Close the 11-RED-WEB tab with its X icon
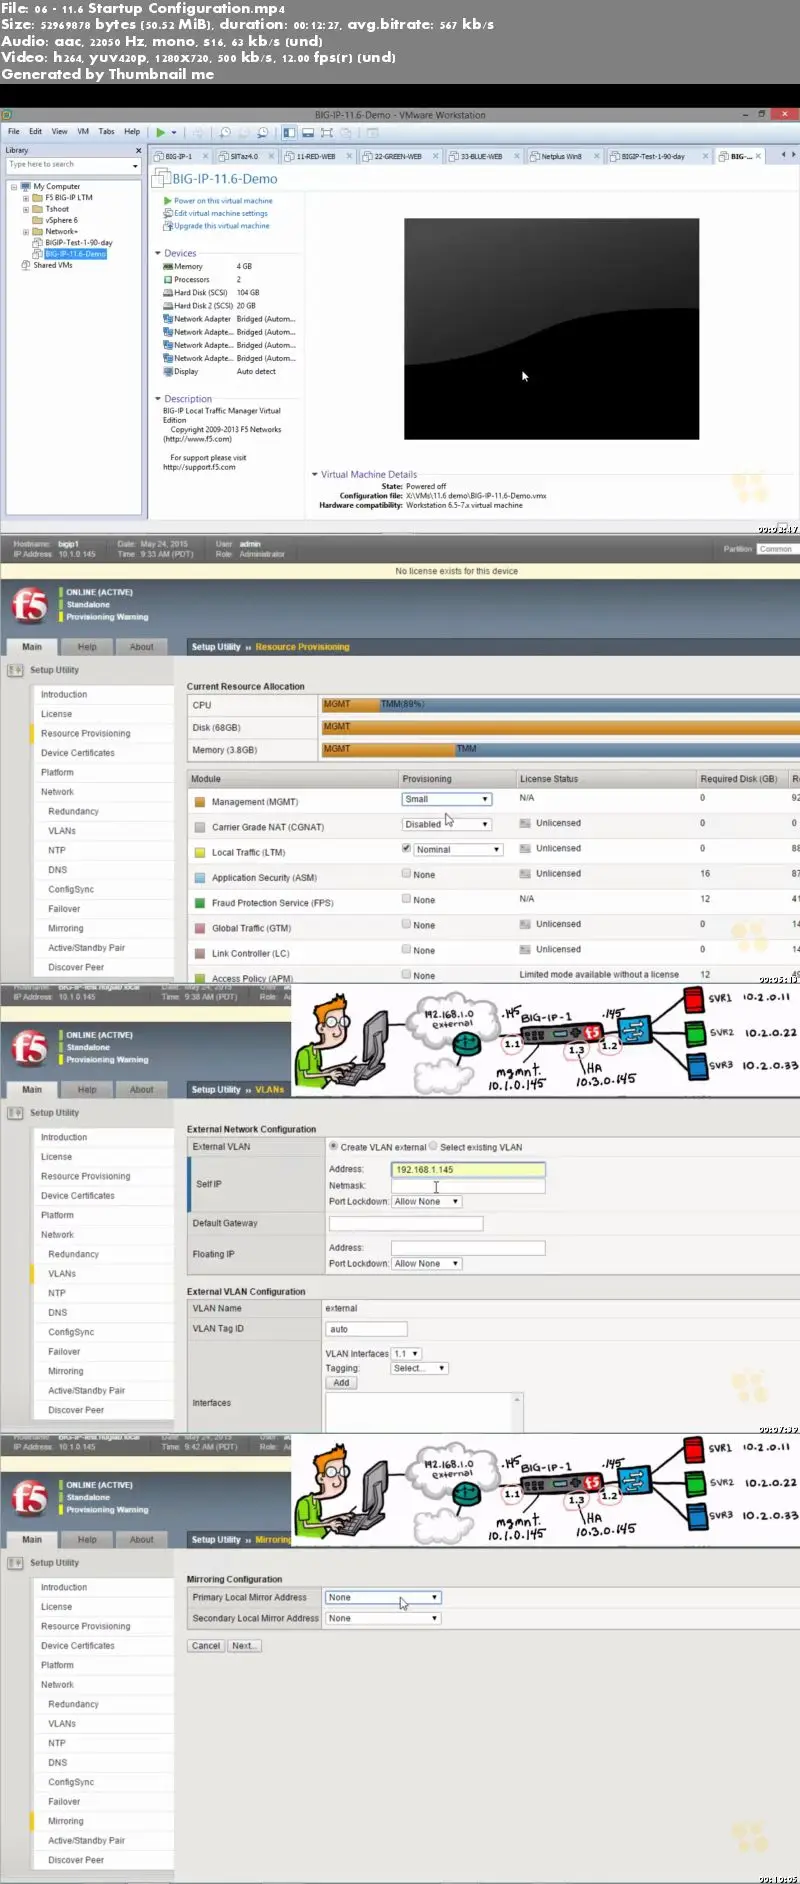 point(349,156)
